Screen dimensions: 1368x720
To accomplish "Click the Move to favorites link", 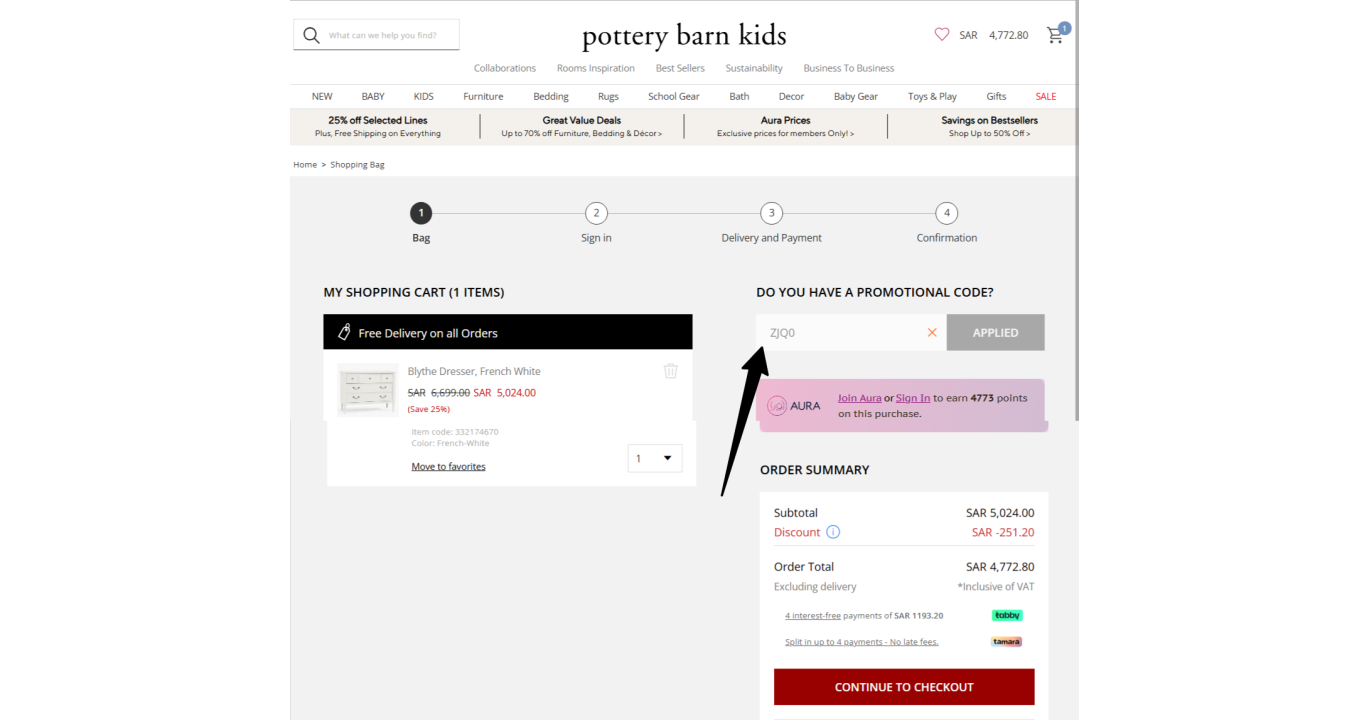I will coord(448,467).
